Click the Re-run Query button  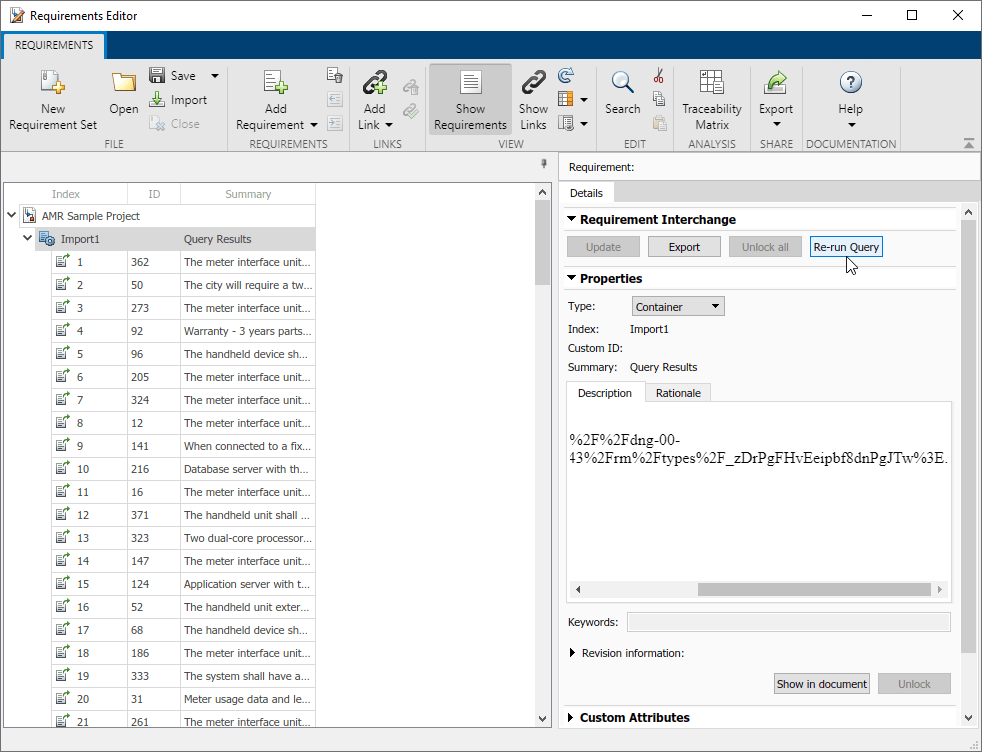[846, 247]
